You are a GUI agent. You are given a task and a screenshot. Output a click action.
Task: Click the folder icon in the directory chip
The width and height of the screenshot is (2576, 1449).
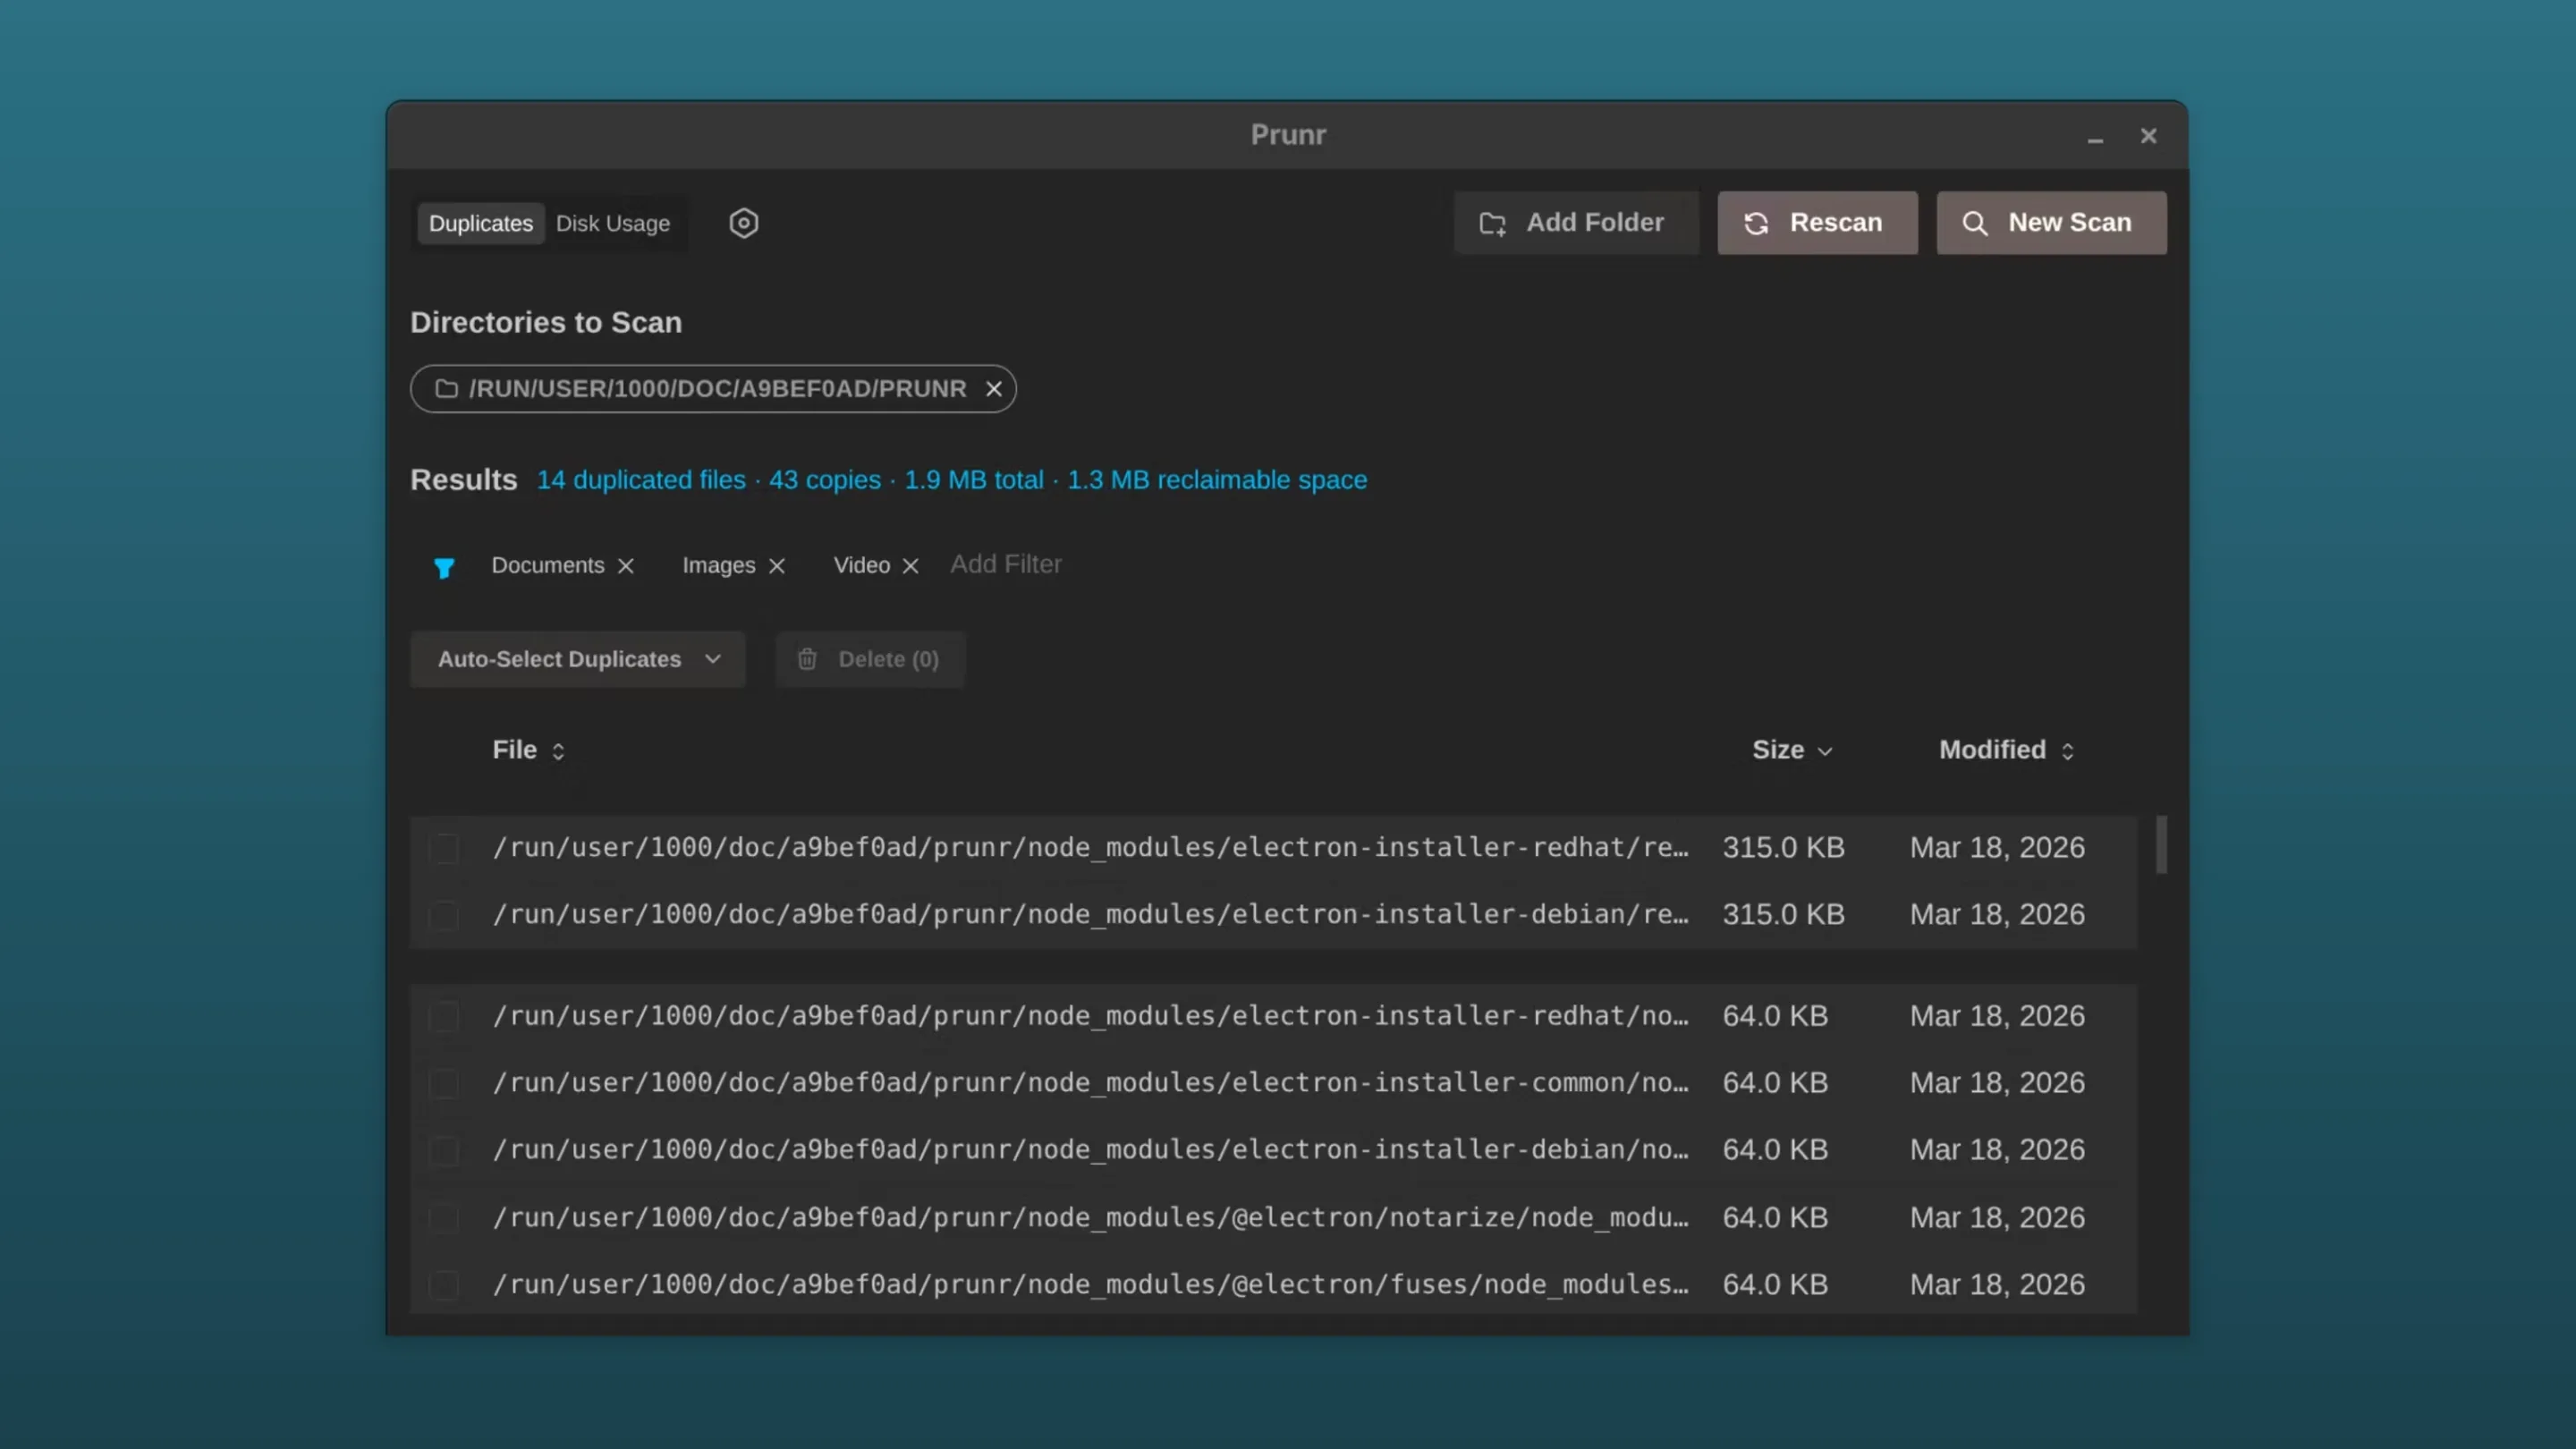pos(446,389)
